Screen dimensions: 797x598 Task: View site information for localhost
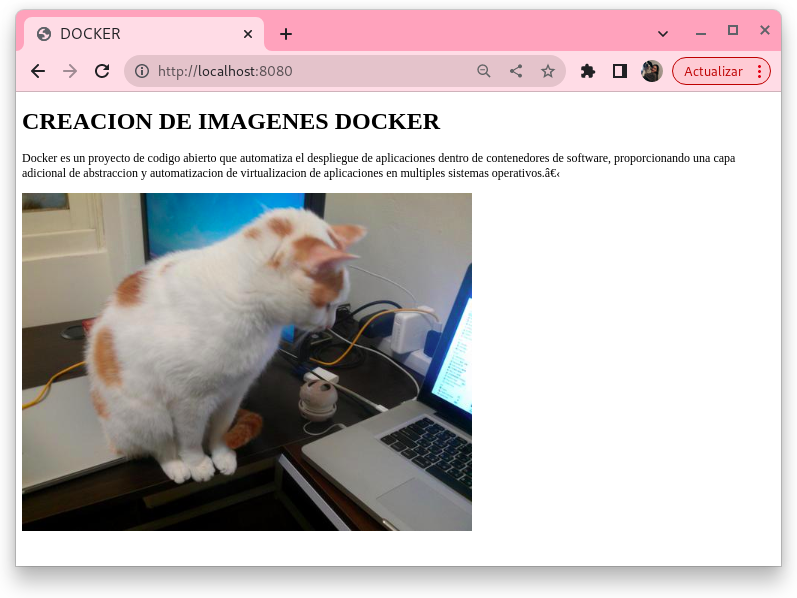(142, 71)
